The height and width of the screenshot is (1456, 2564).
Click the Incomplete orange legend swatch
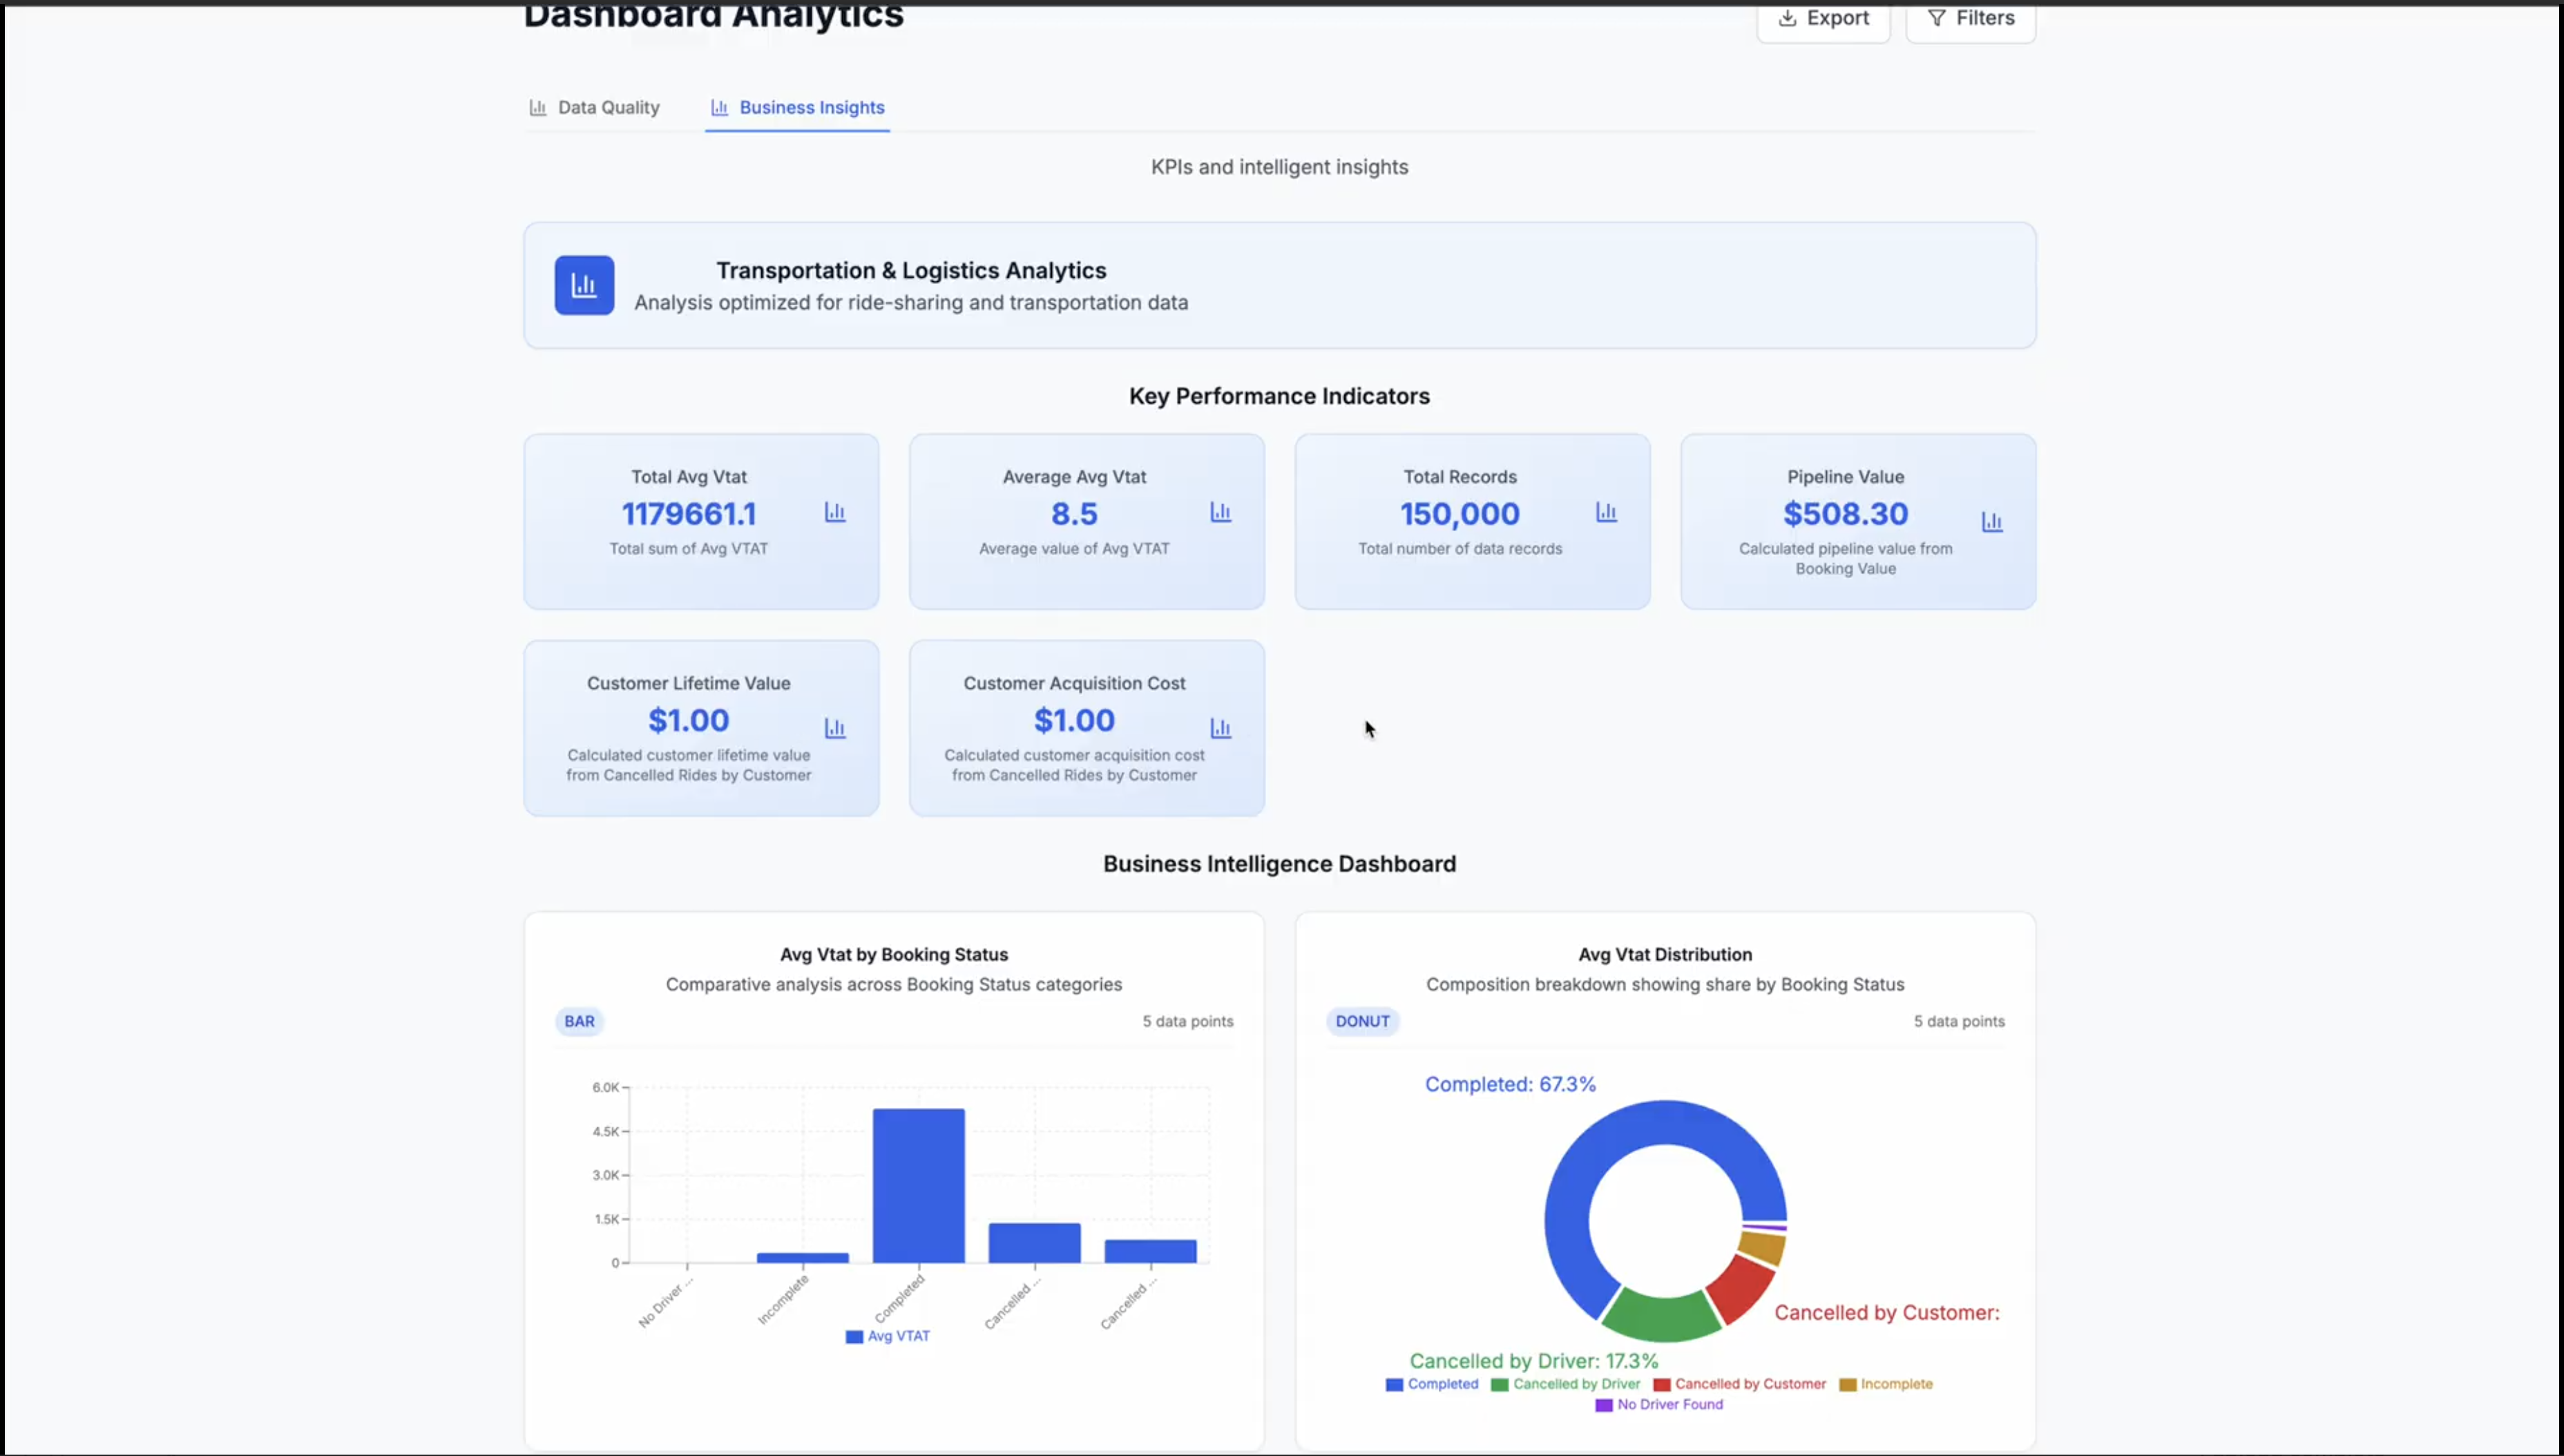click(x=1847, y=1385)
